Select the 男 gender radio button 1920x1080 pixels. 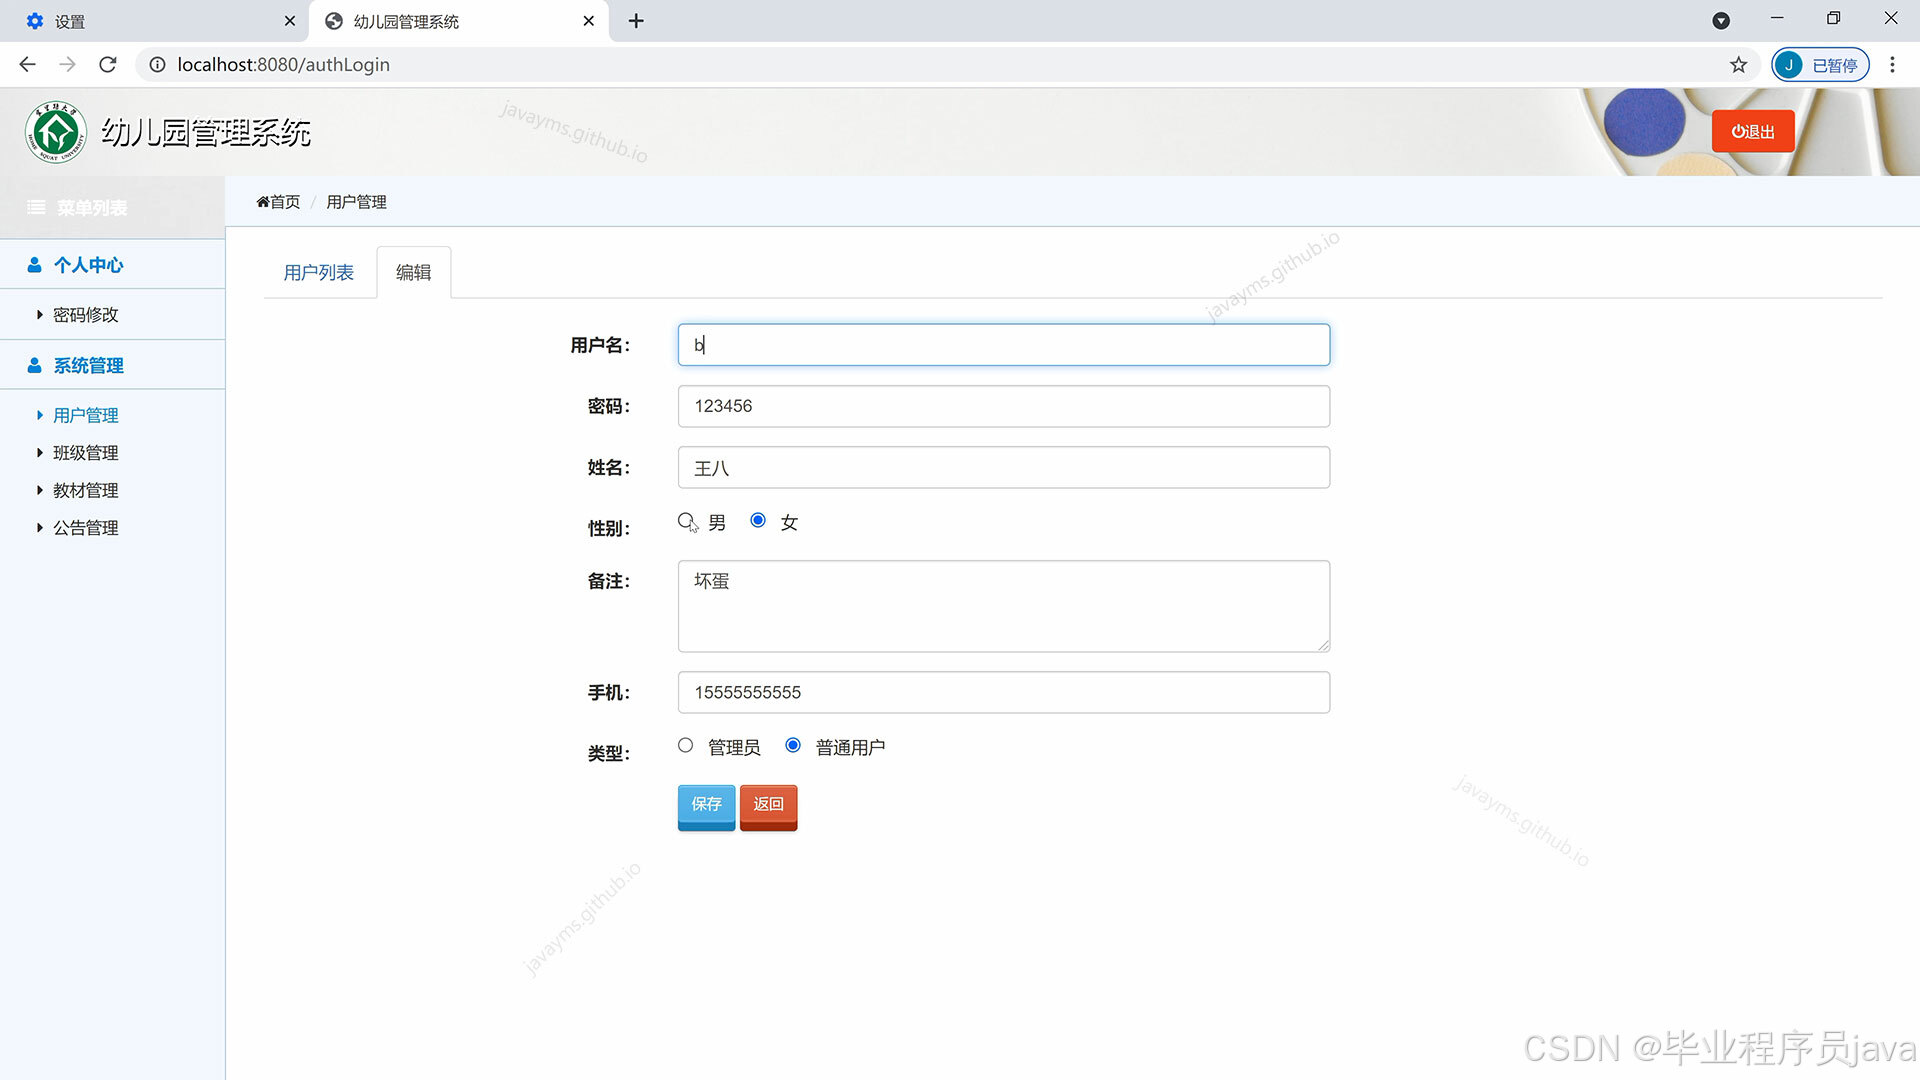click(686, 521)
